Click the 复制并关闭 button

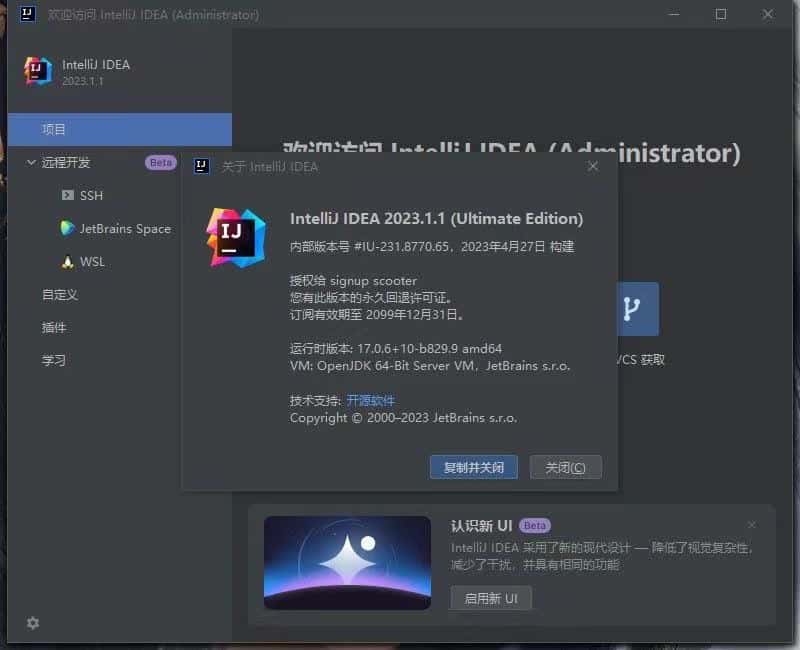pos(473,467)
